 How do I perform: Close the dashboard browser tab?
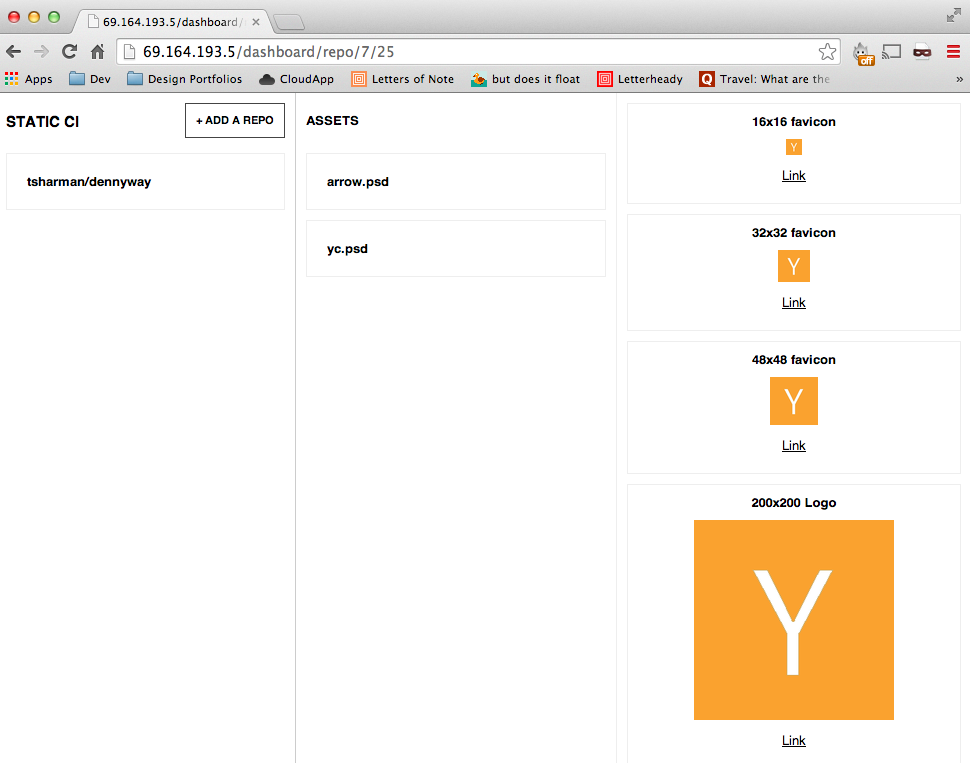click(x=255, y=22)
